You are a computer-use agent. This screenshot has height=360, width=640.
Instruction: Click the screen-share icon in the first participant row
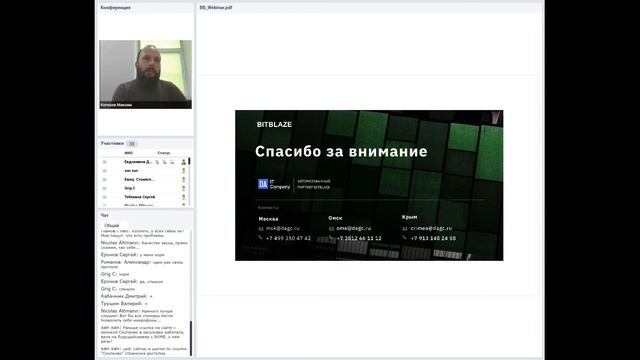point(172,162)
